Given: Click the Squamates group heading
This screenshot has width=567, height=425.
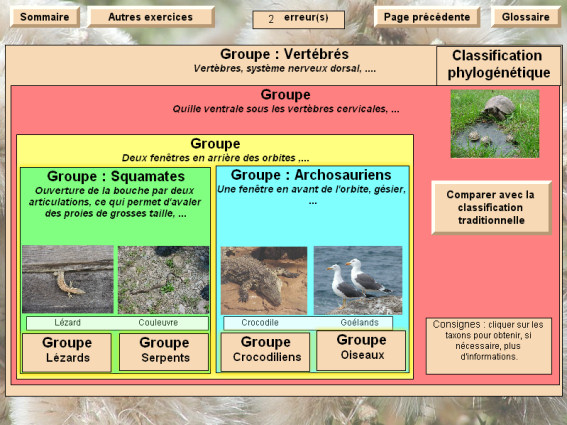Looking at the screenshot, I should point(116,177).
